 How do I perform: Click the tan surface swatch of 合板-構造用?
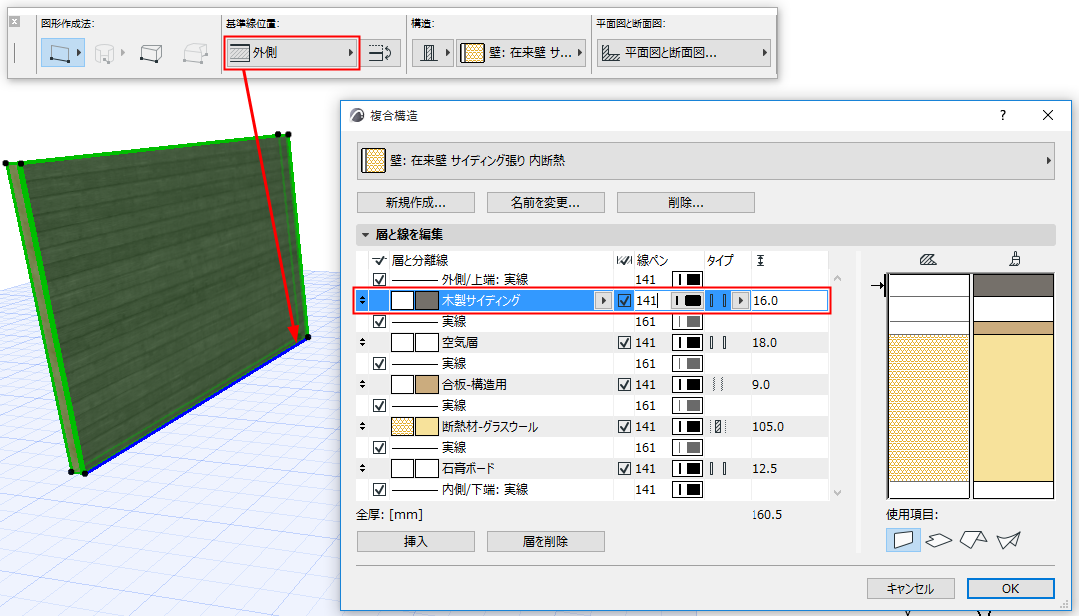(x=427, y=385)
